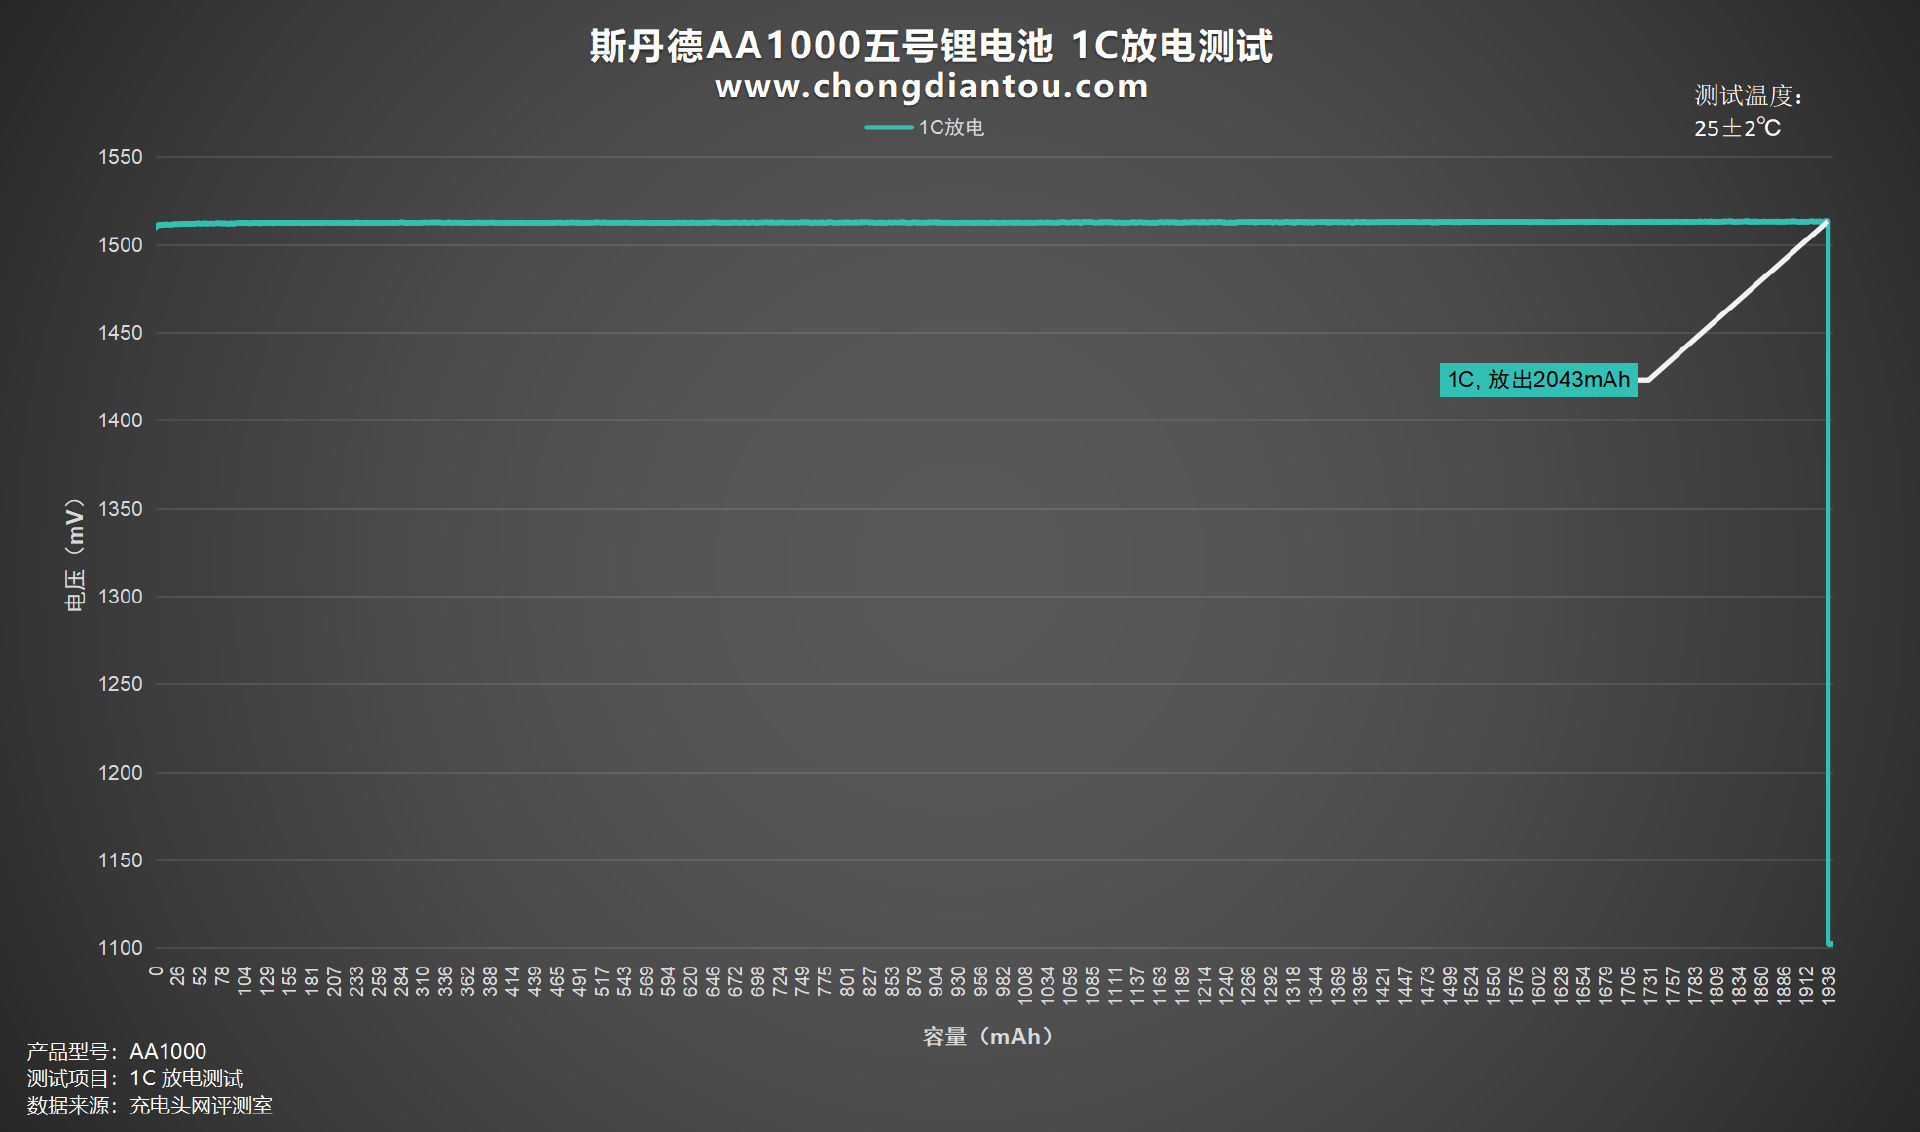Image resolution: width=1920 pixels, height=1132 pixels.
Task: Click the 1400 y-axis tick label
Action: (120, 421)
